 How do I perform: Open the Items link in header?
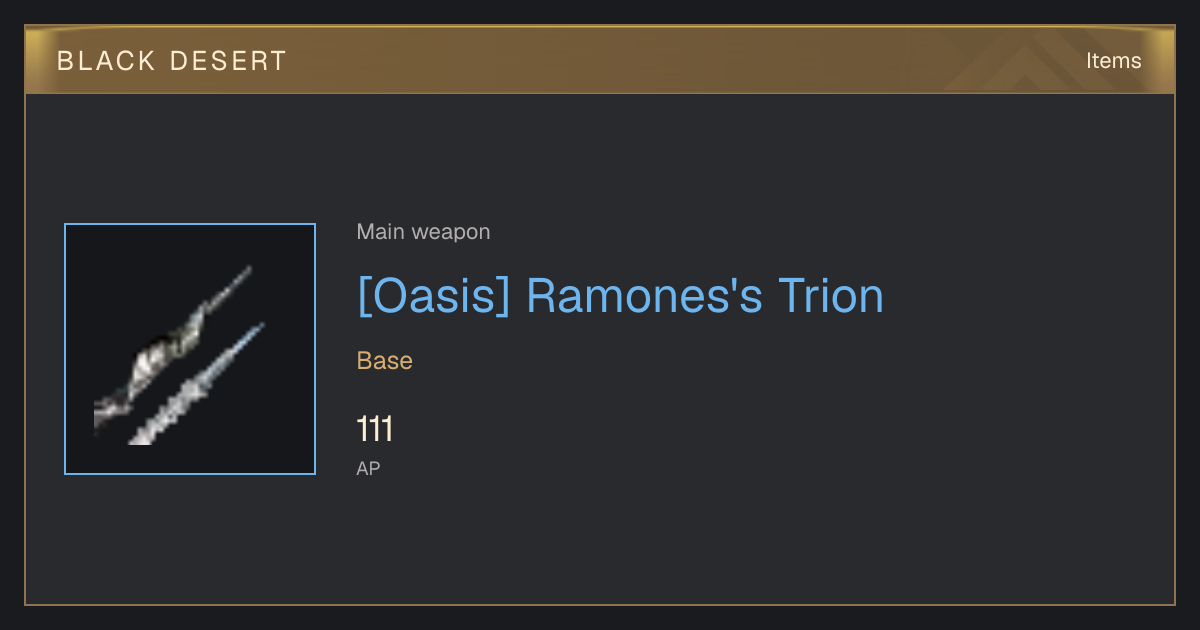[1113, 61]
